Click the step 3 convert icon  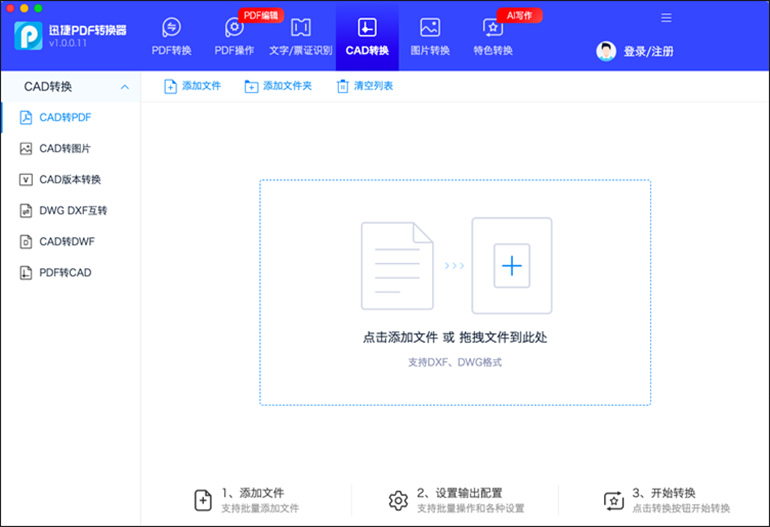[x=613, y=500]
